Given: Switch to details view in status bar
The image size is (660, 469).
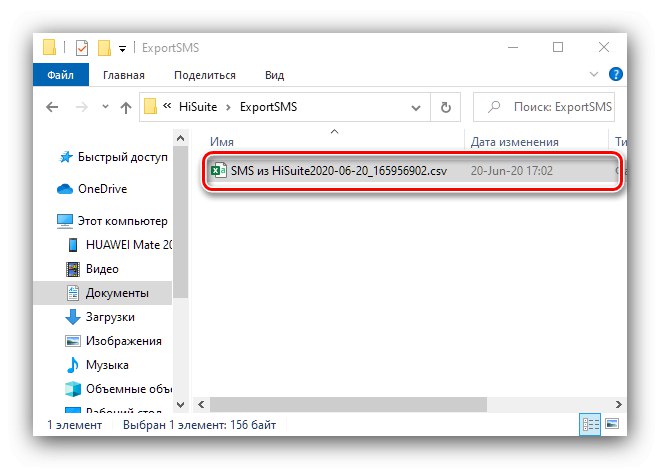Looking at the screenshot, I should 590,424.
